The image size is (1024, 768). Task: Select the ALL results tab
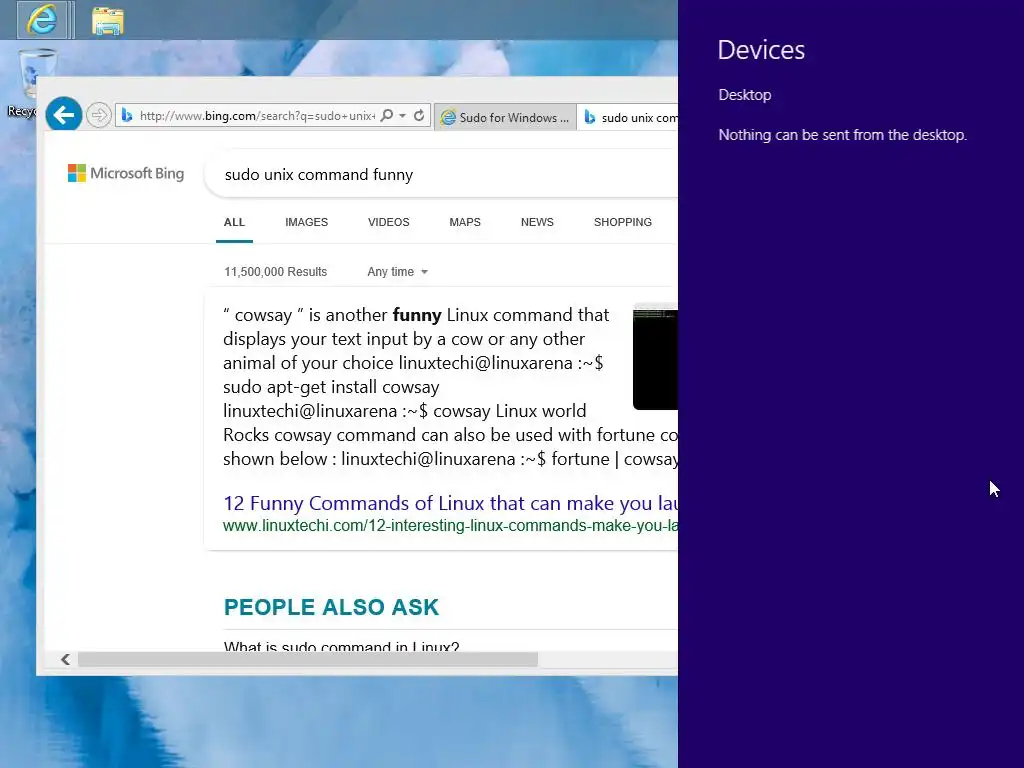234,222
